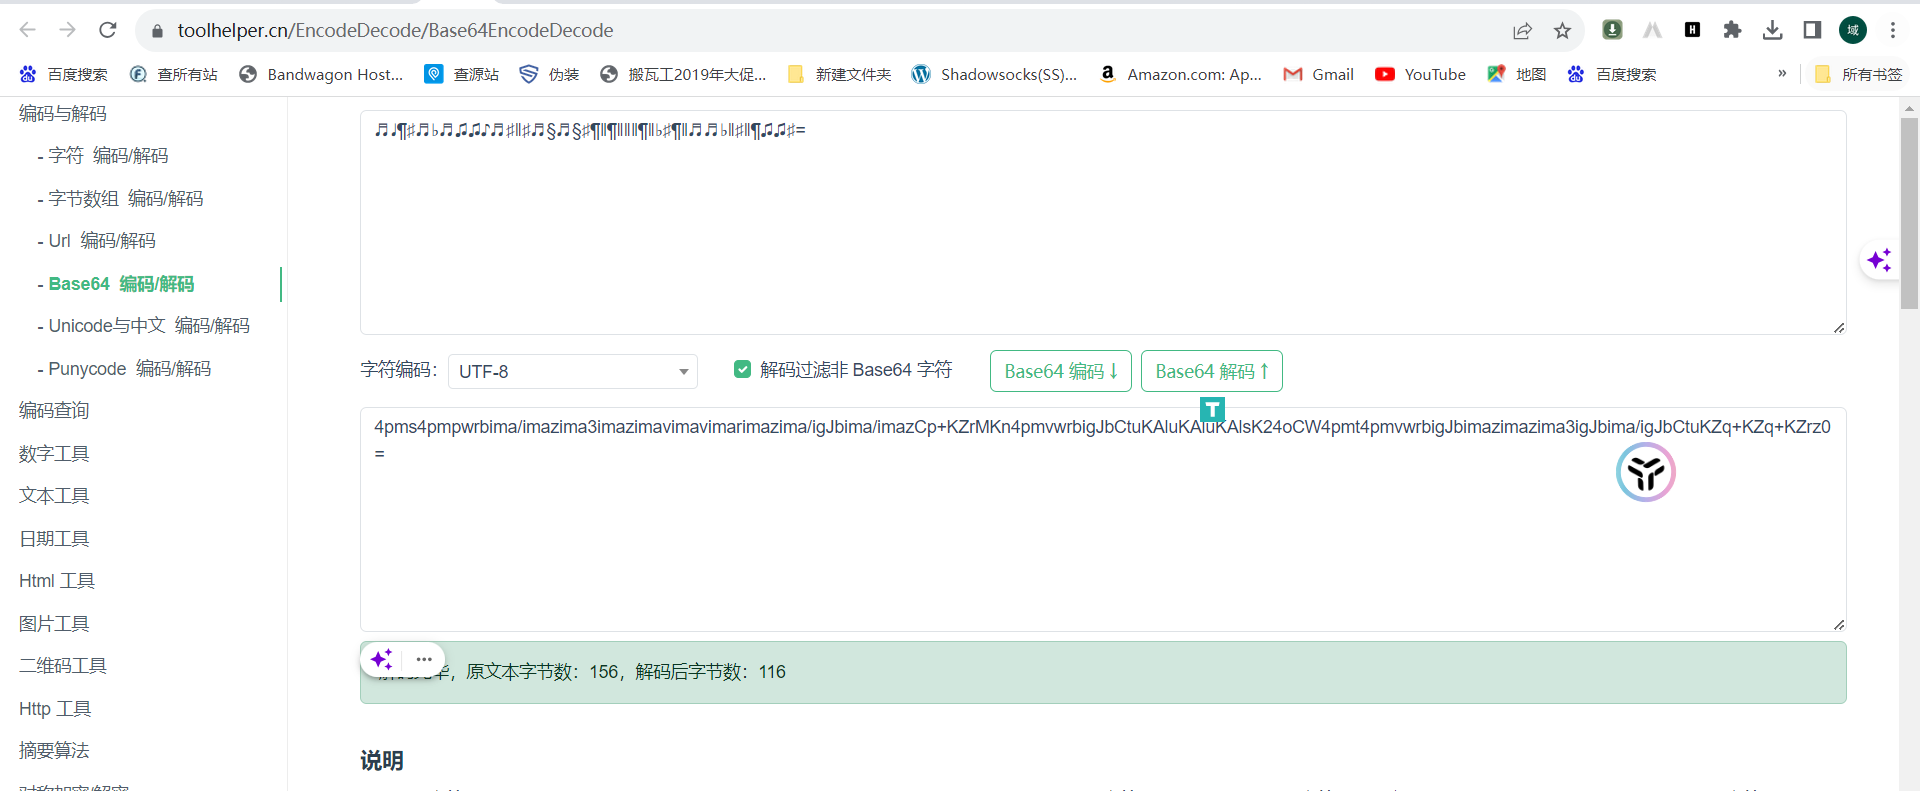The width and height of the screenshot is (1920, 791).
Task: Click the Base64 解码 button
Action: click(1212, 371)
